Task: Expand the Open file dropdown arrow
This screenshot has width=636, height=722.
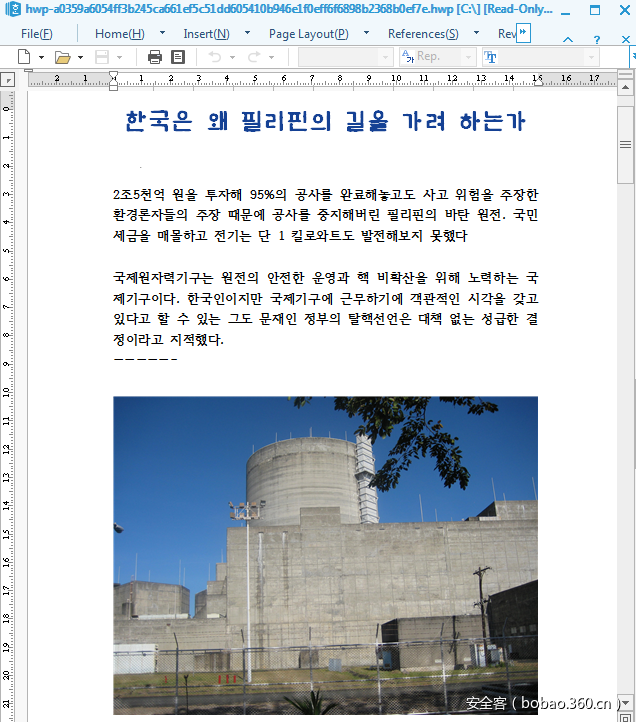Action: pos(81,58)
